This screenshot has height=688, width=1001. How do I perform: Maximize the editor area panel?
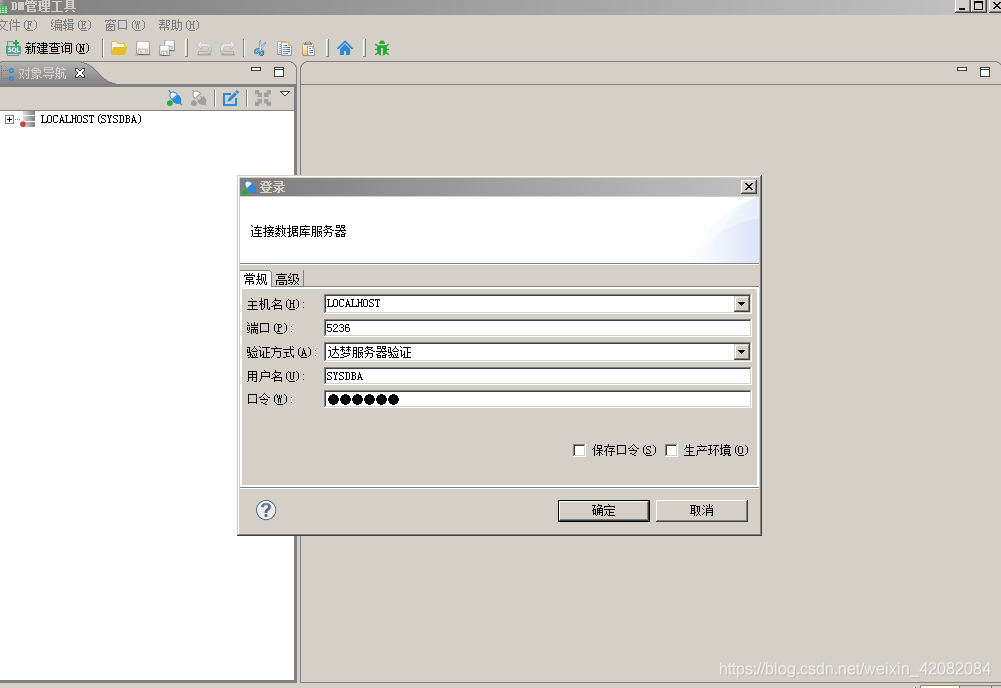(x=985, y=71)
